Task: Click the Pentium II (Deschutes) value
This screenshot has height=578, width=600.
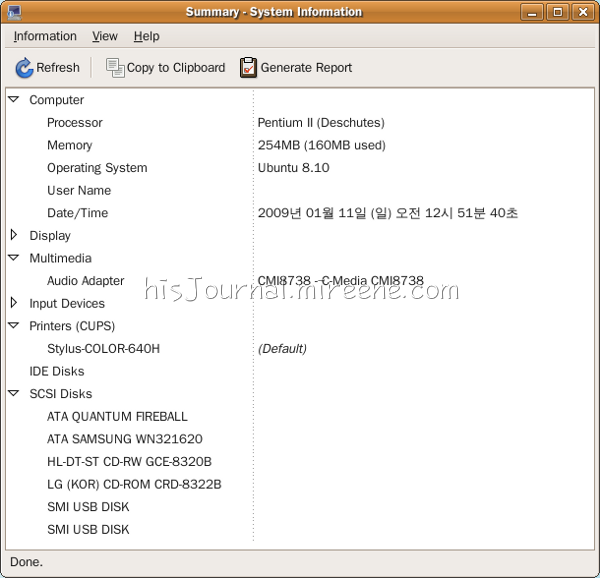Action: 321,122
